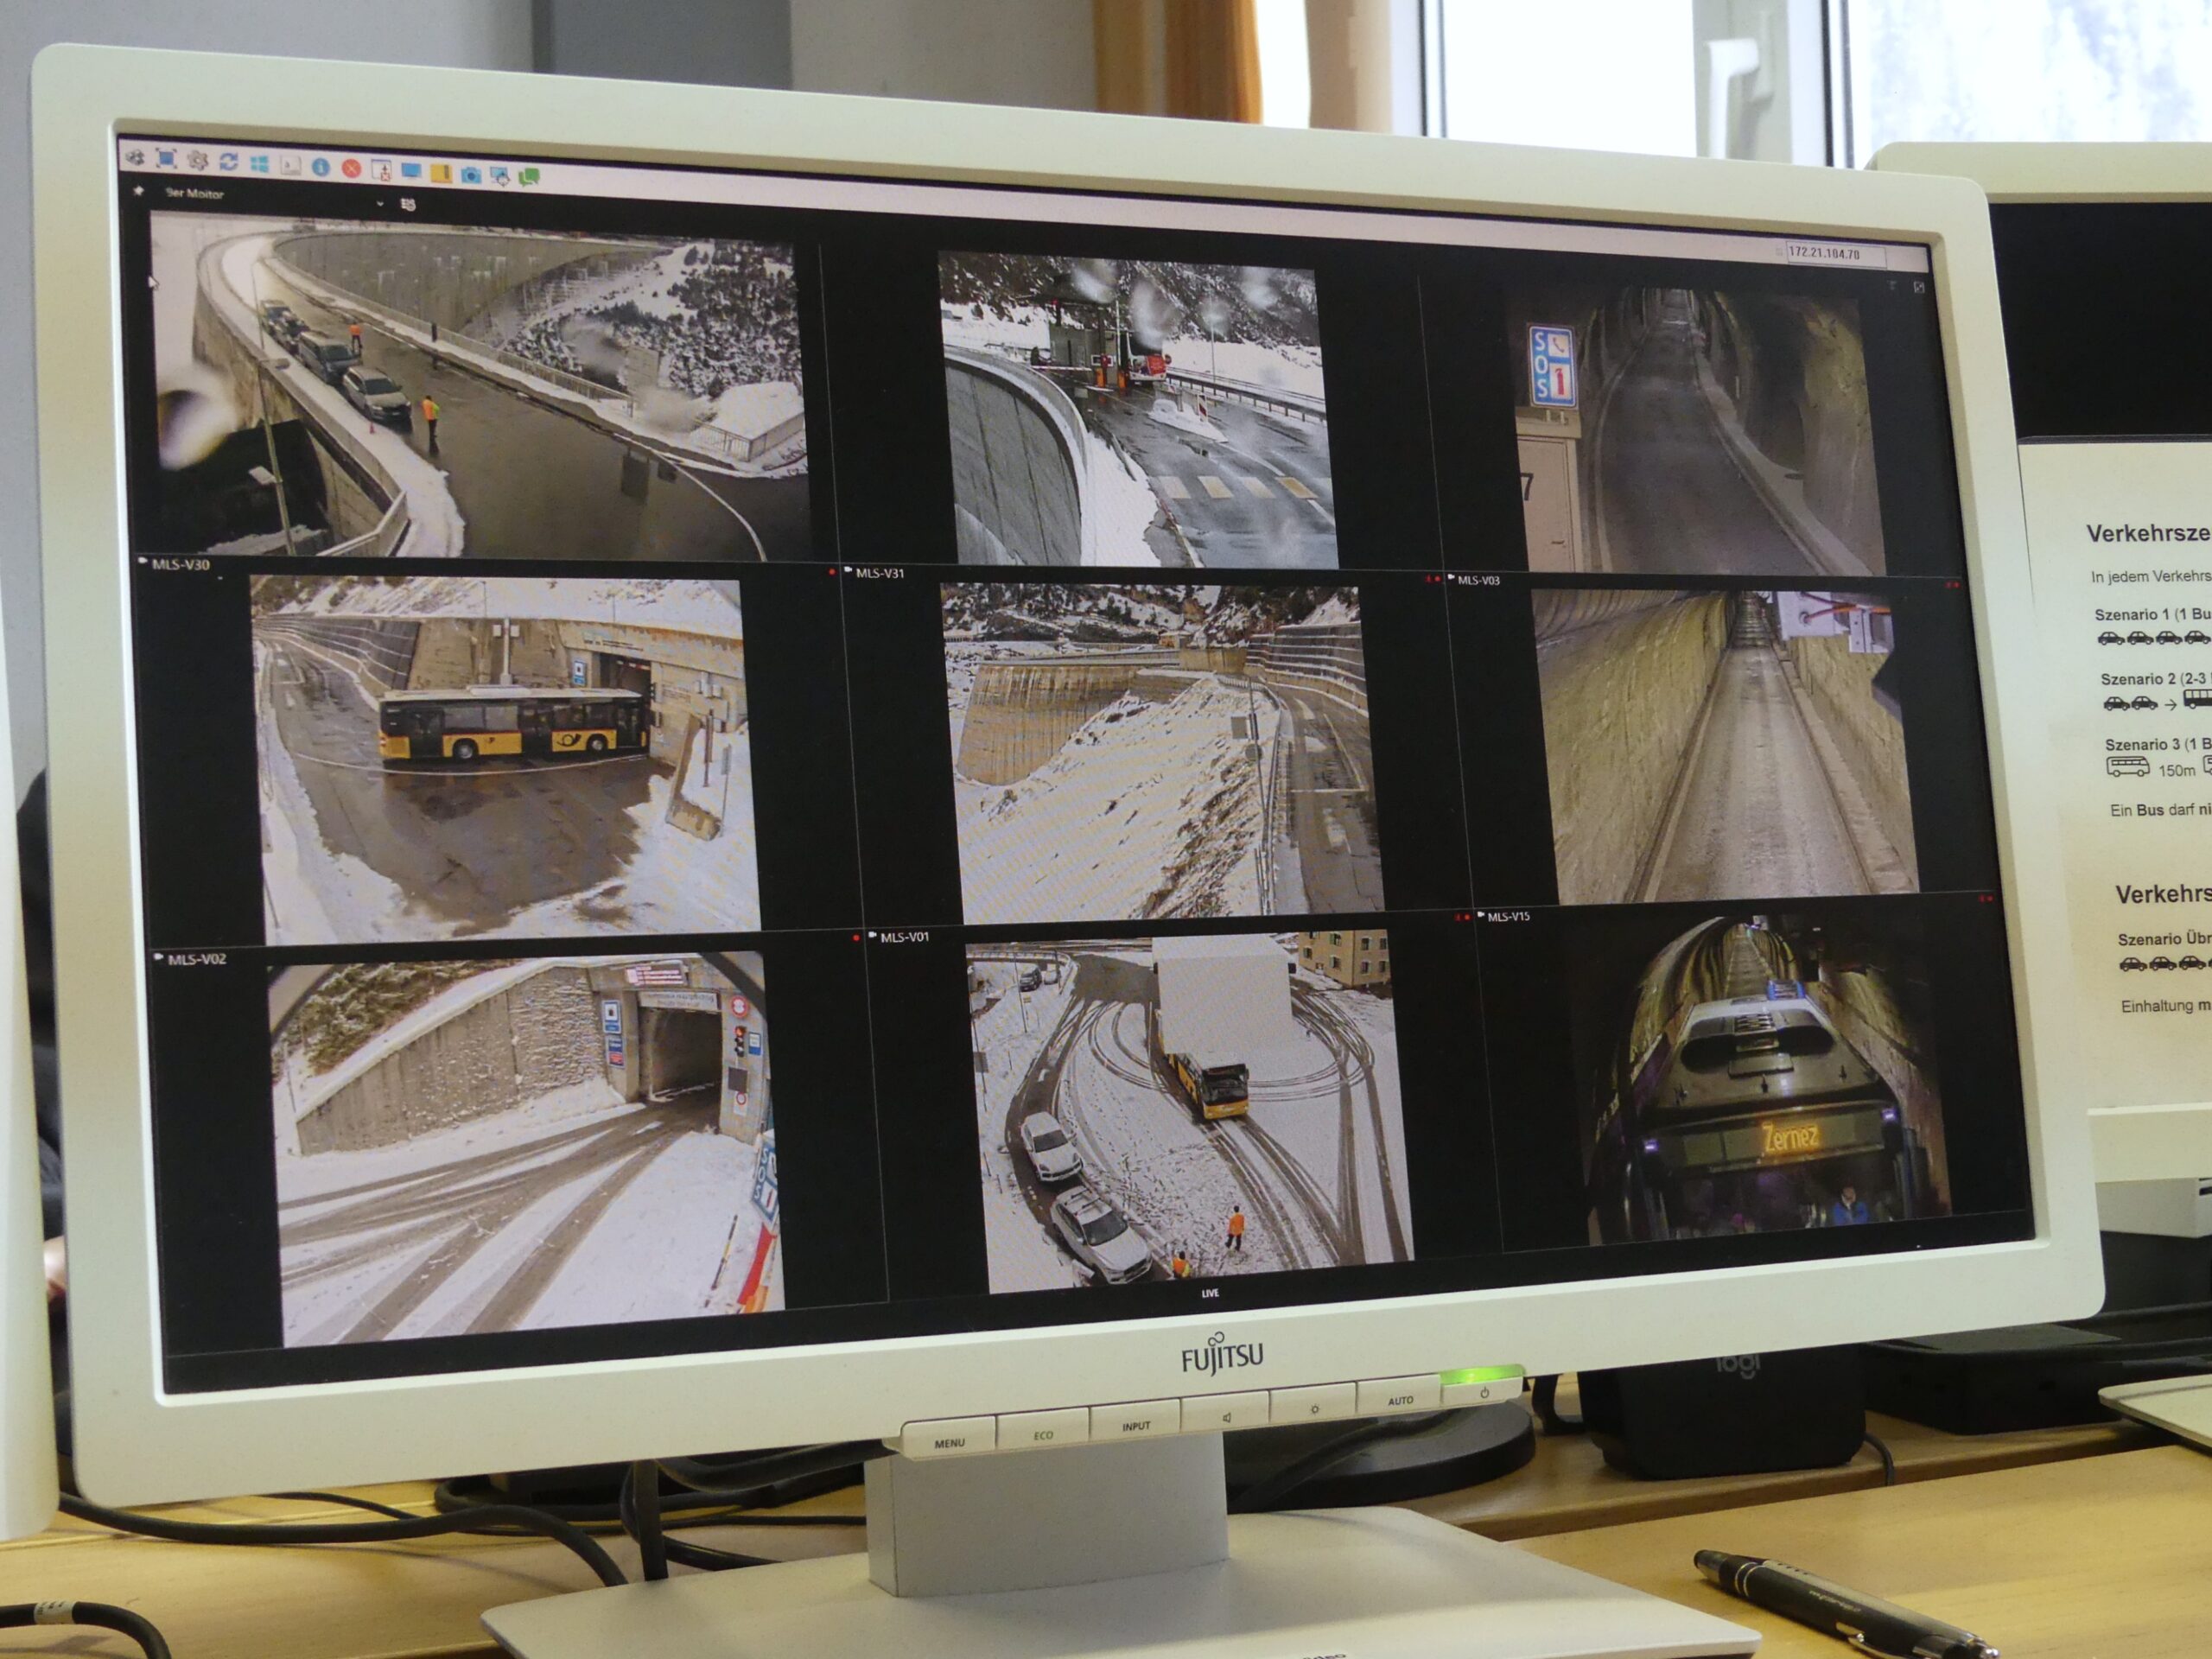The image size is (2212, 1659).
Task: Click the blue refresh arrows icon
Action: click(229, 162)
